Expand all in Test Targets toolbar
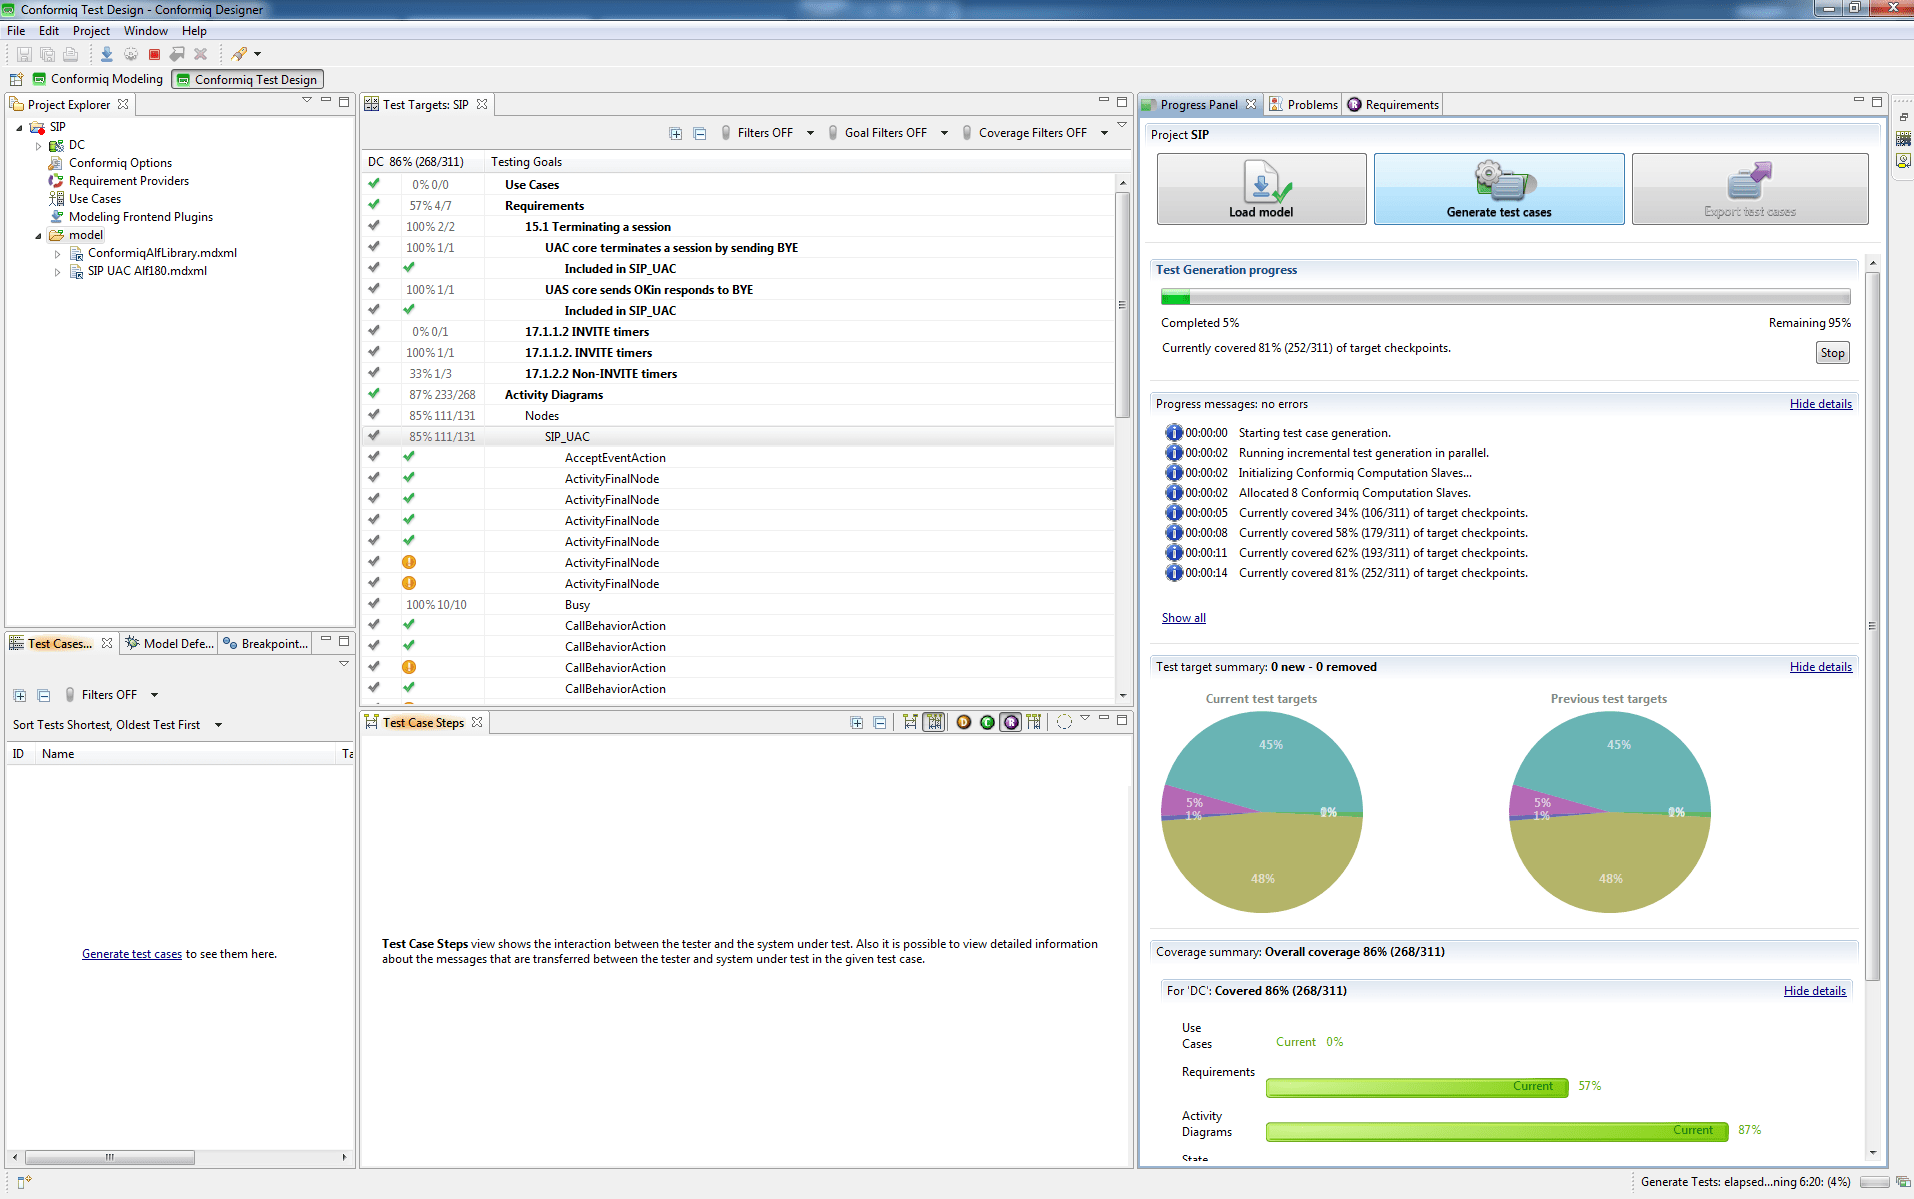 point(676,133)
